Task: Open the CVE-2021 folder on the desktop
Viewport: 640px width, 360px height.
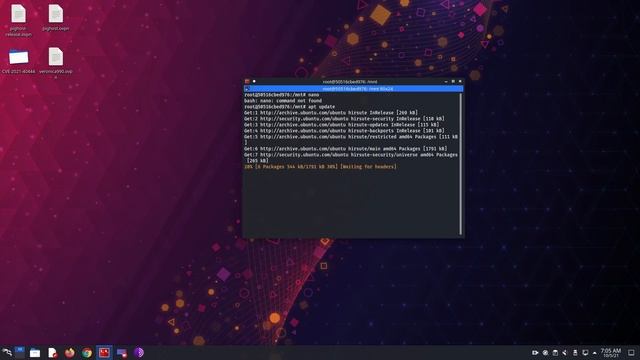Action: 18,61
